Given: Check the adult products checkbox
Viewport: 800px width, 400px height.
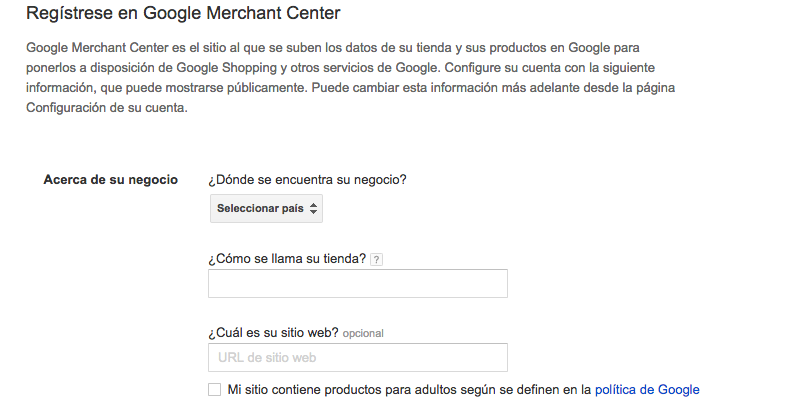Looking at the screenshot, I should click(x=215, y=390).
